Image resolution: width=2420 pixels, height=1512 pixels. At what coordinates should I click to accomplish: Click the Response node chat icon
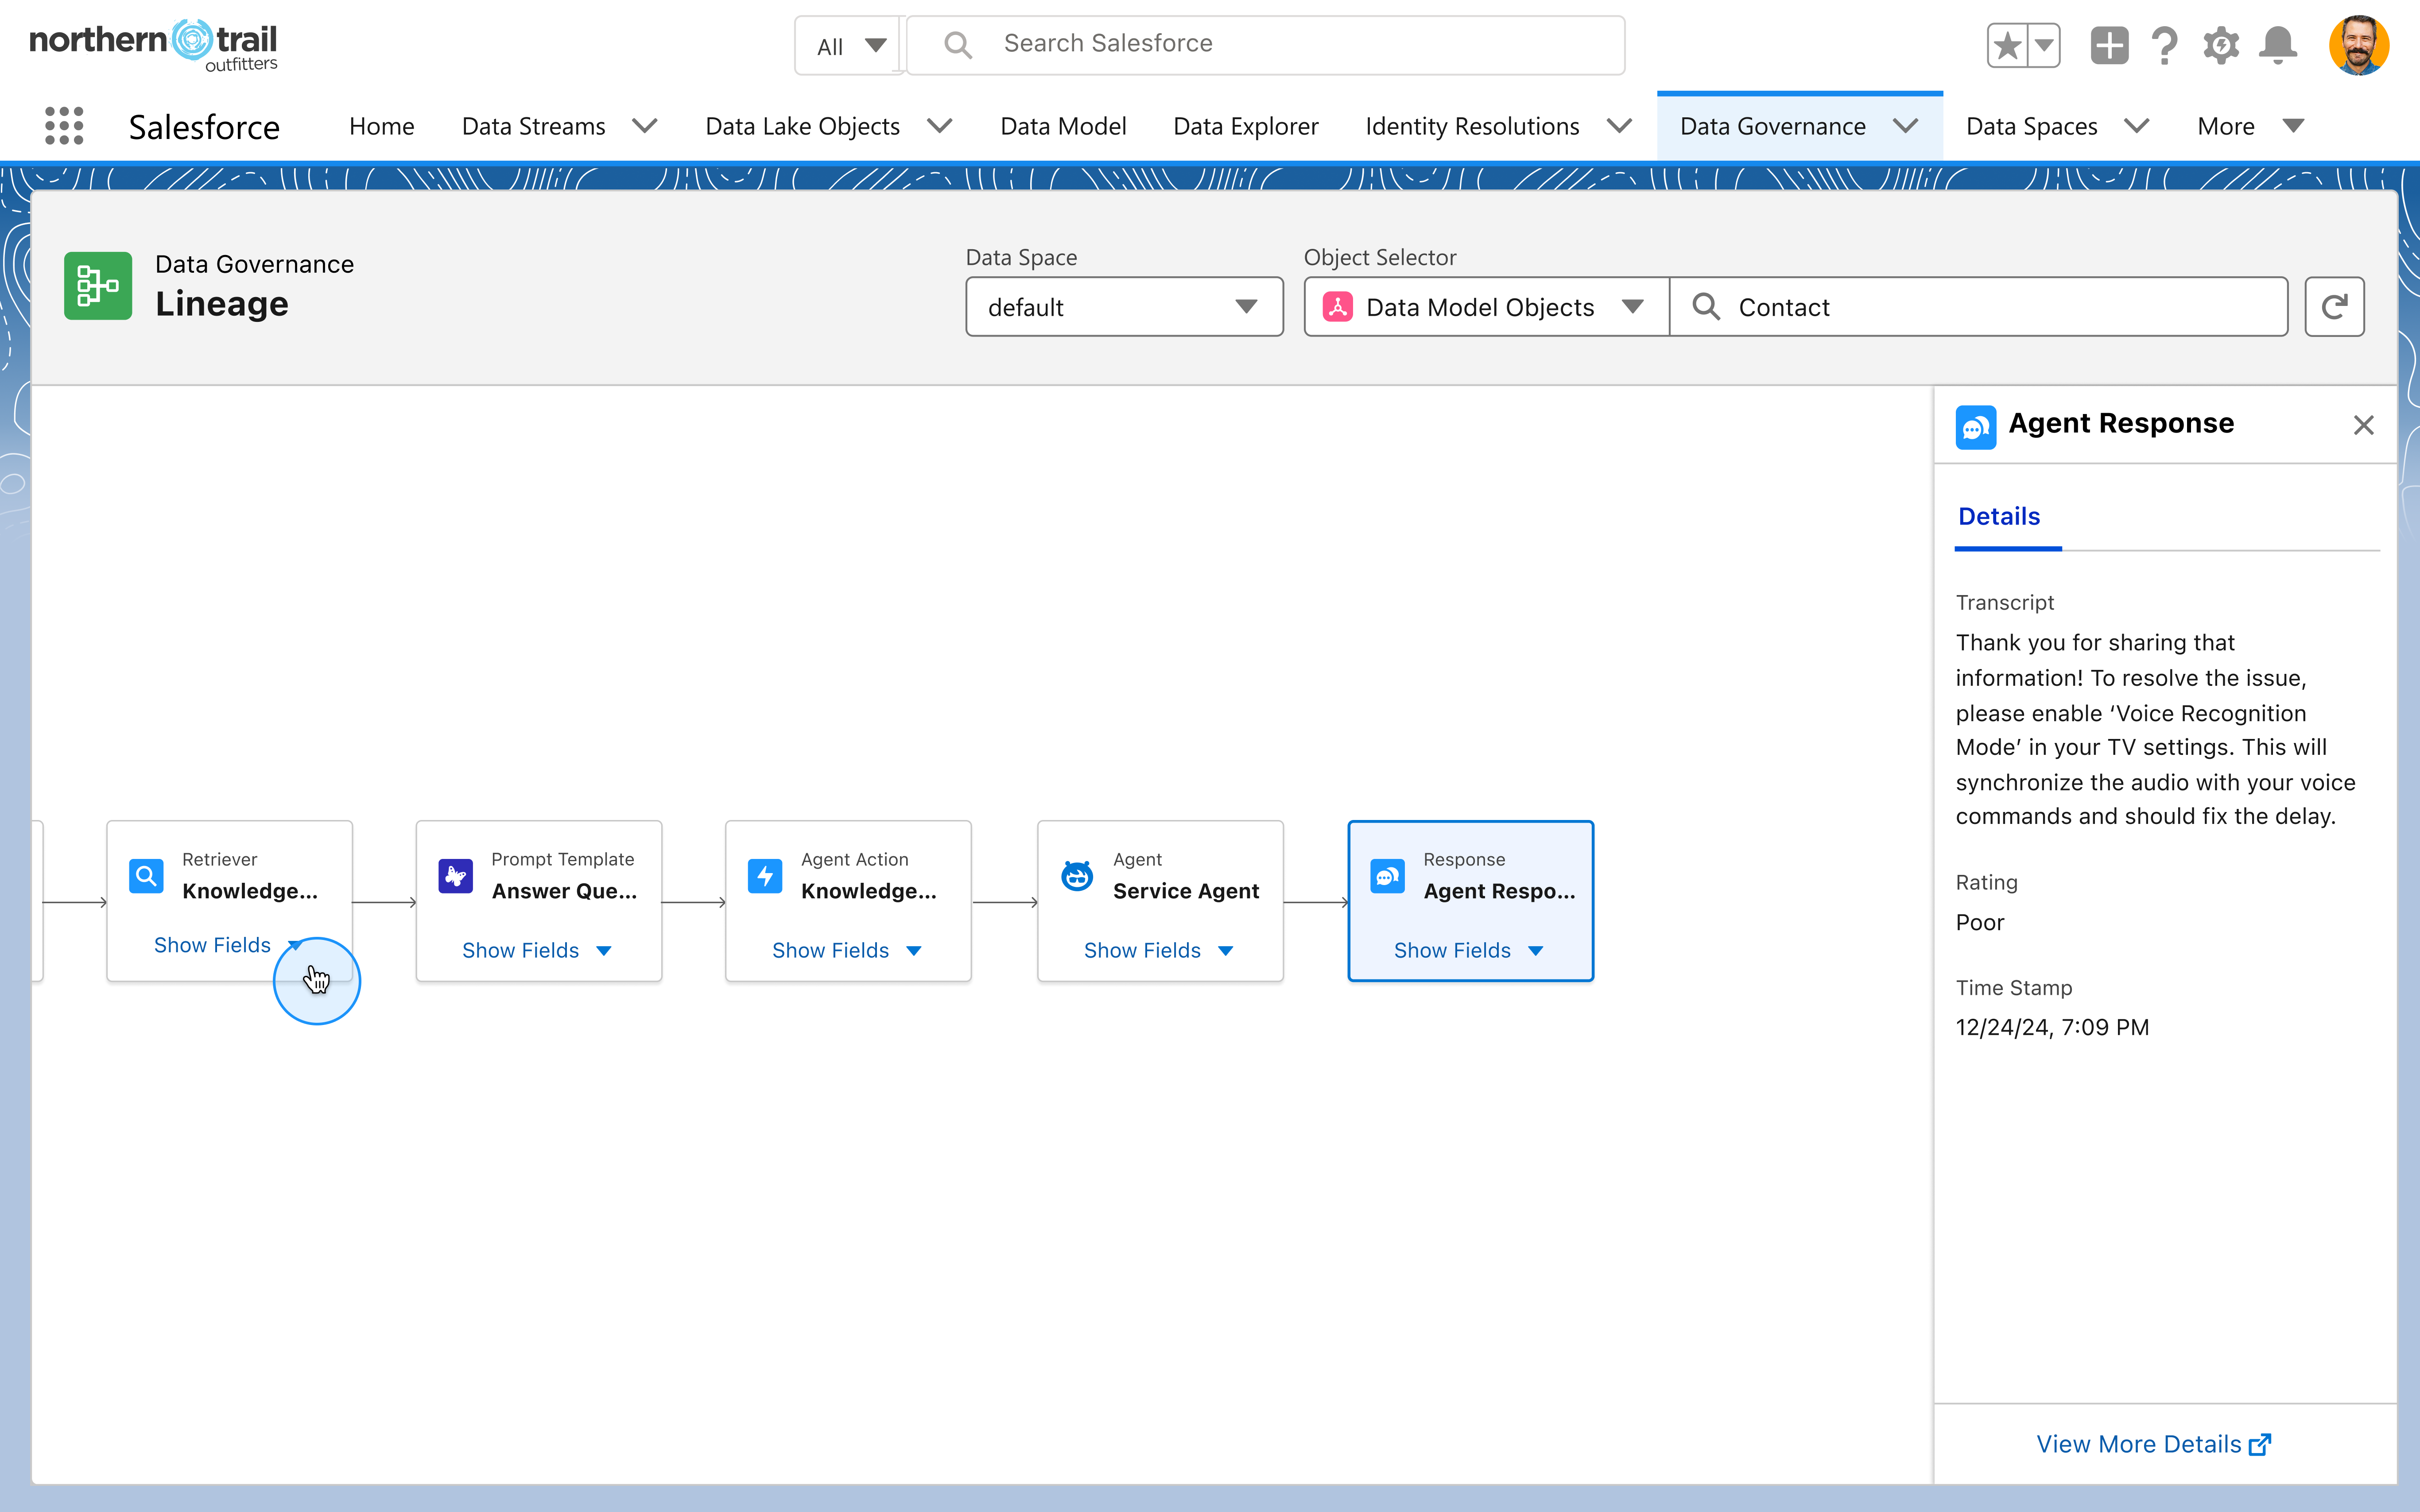1387,876
